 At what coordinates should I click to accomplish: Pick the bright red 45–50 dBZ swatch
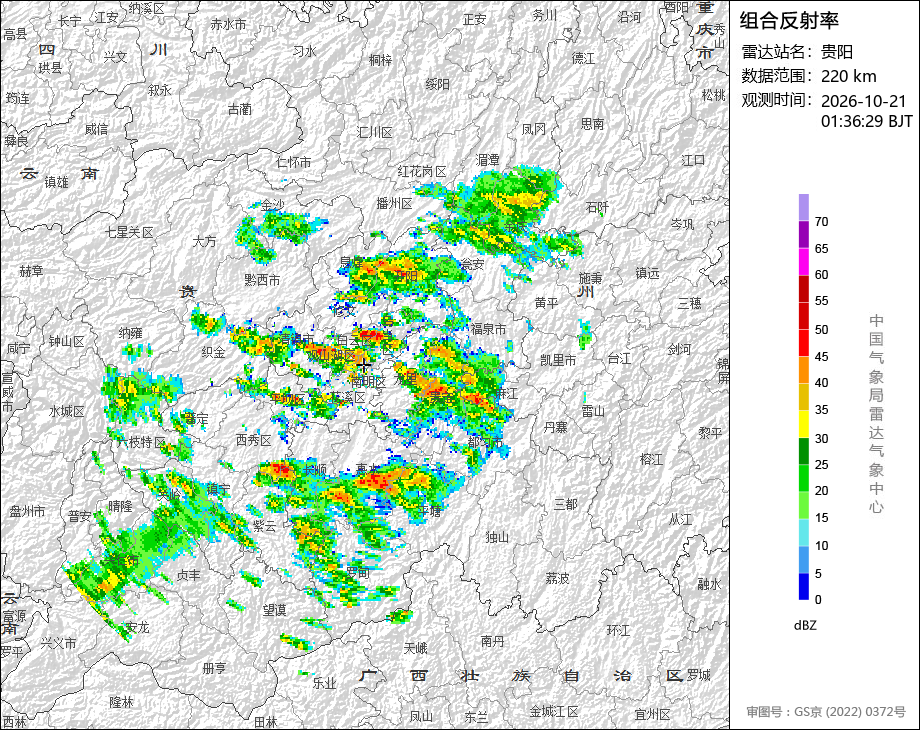803,343
